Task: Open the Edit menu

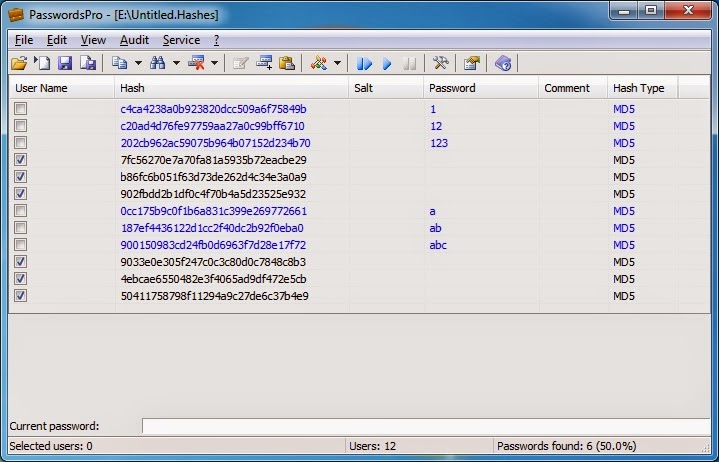Action: point(57,40)
